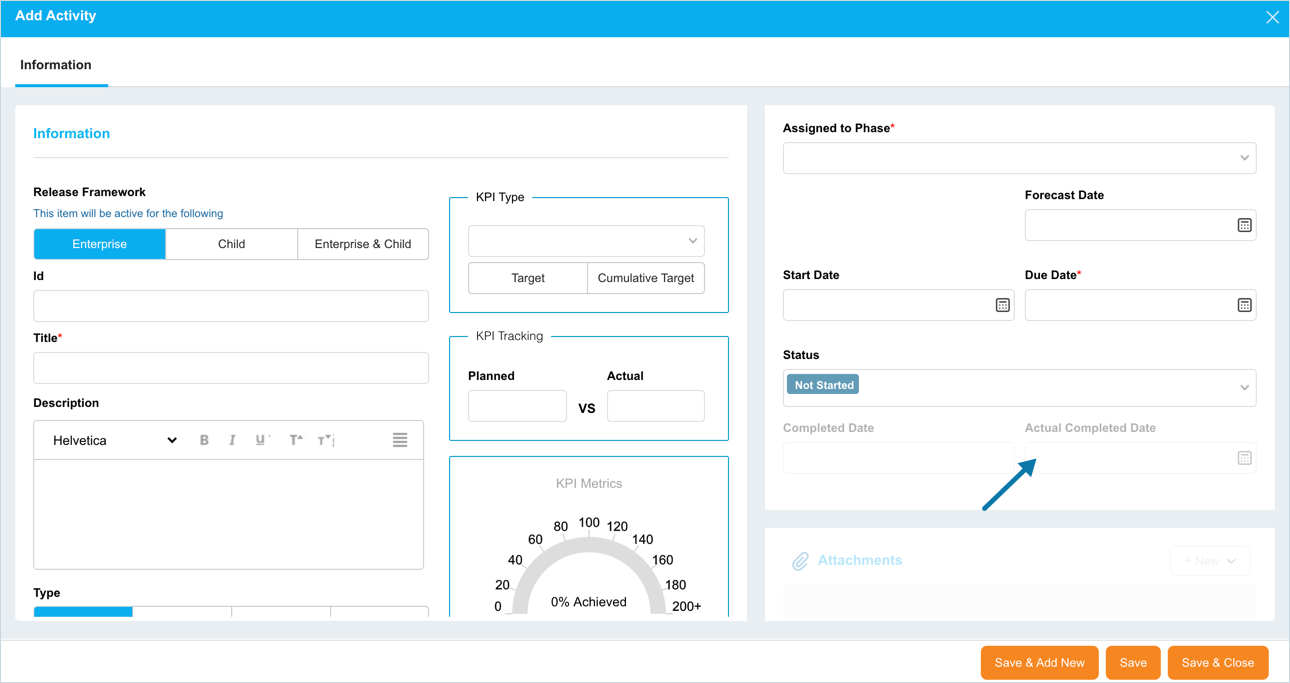1290x683 pixels.
Task: Click the Save & Add New button
Action: (1039, 663)
